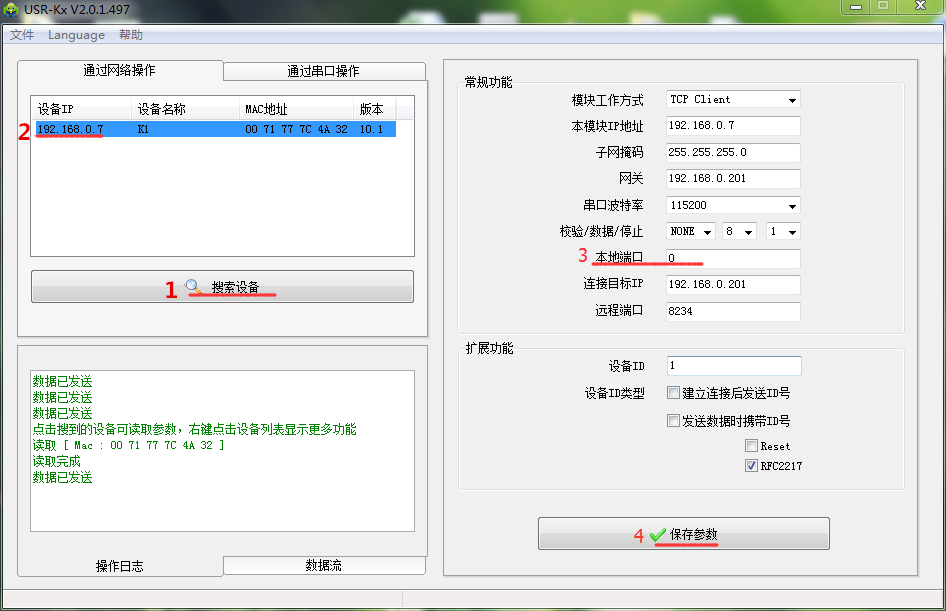Open the 文件 menu
Image resolution: width=946 pixels, height=611 pixels.
point(22,35)
